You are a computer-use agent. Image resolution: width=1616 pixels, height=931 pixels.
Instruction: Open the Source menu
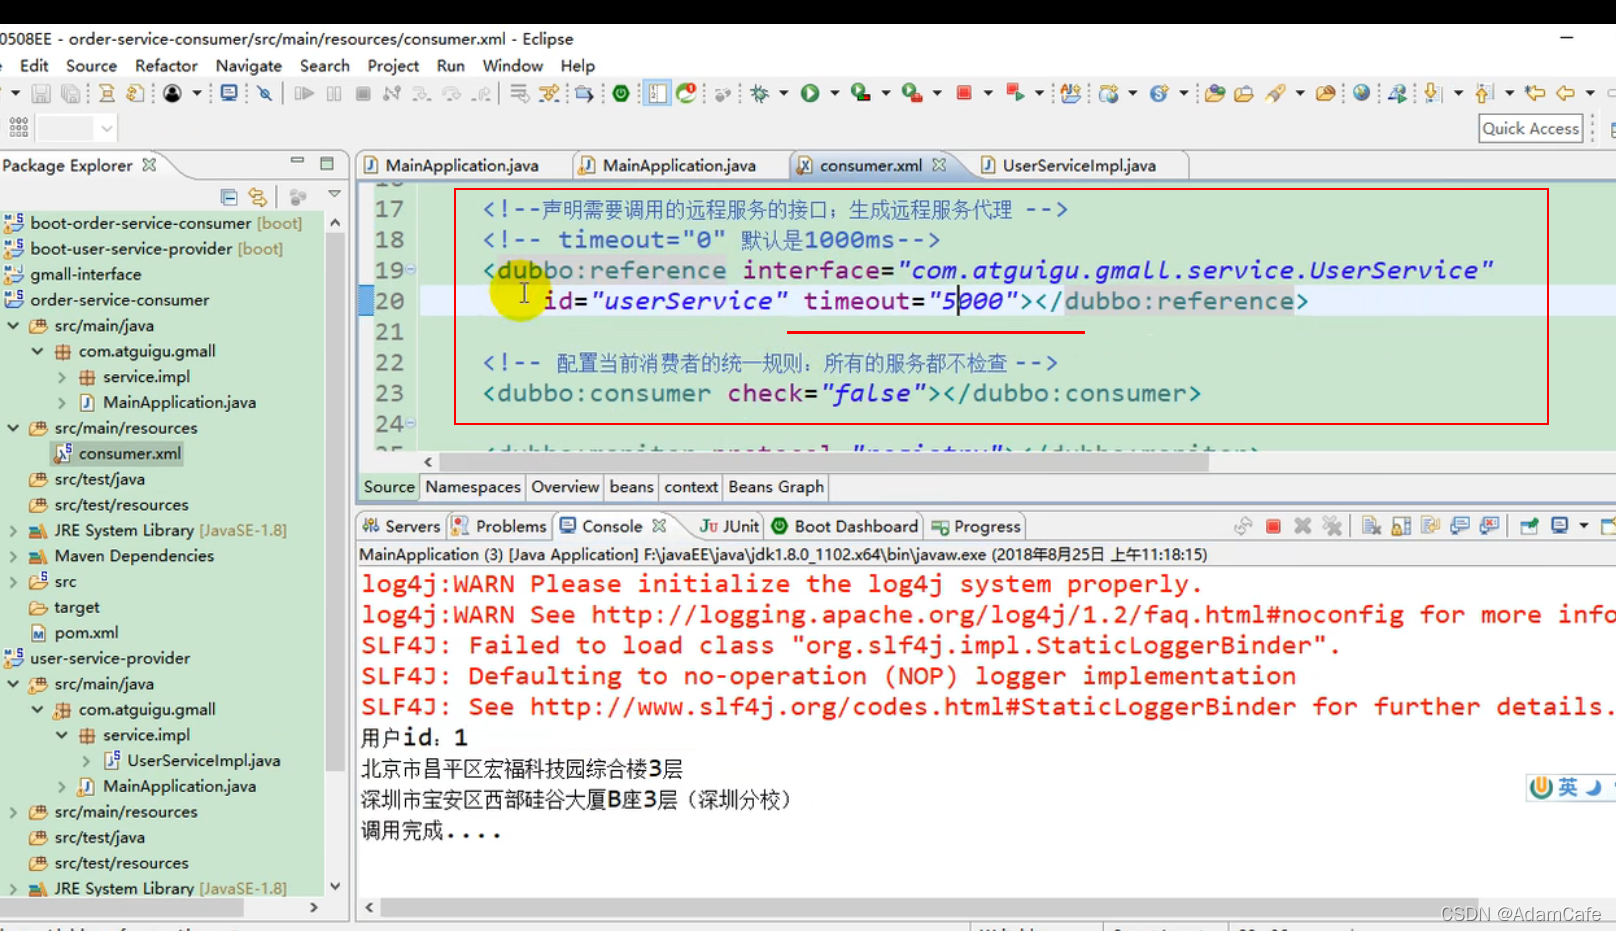pyautogui.click(x=91, y=66)
